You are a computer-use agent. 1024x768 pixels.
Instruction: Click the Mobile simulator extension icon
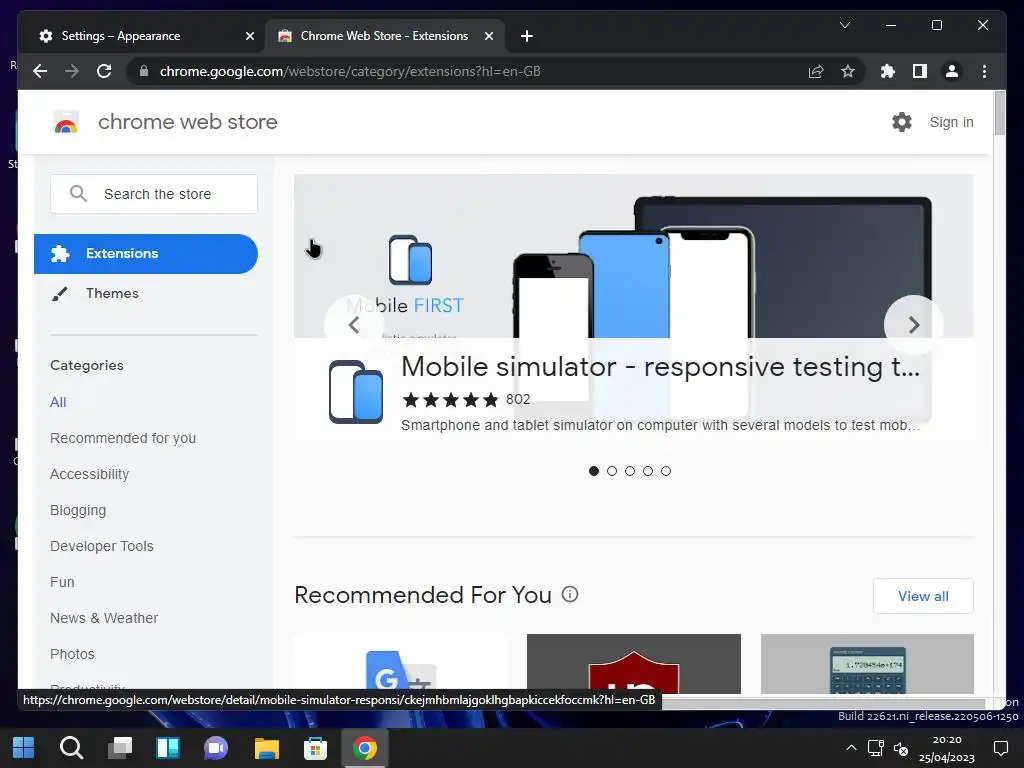356,392
